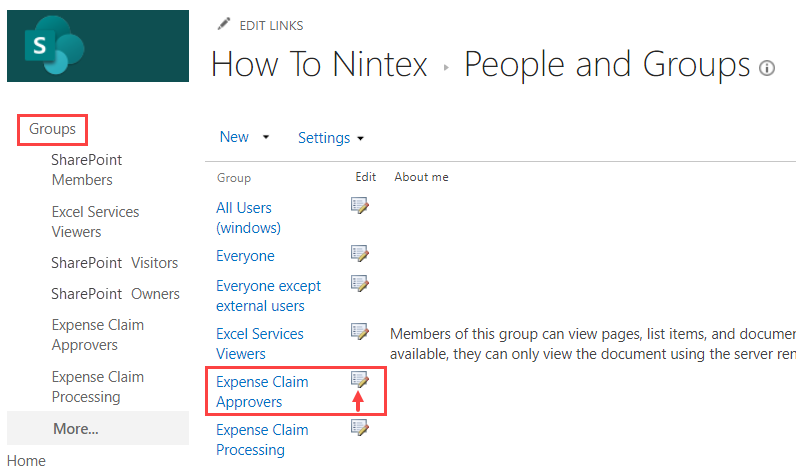Sort by the Group column header
This screenshot has width=796, height=467.
point(234,177)
